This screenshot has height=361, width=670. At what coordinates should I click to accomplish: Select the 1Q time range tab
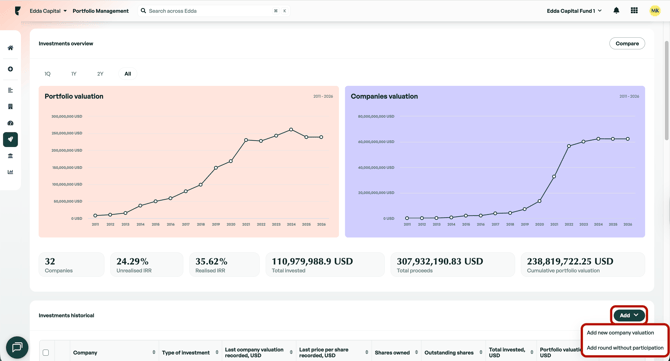coord(47,74)
